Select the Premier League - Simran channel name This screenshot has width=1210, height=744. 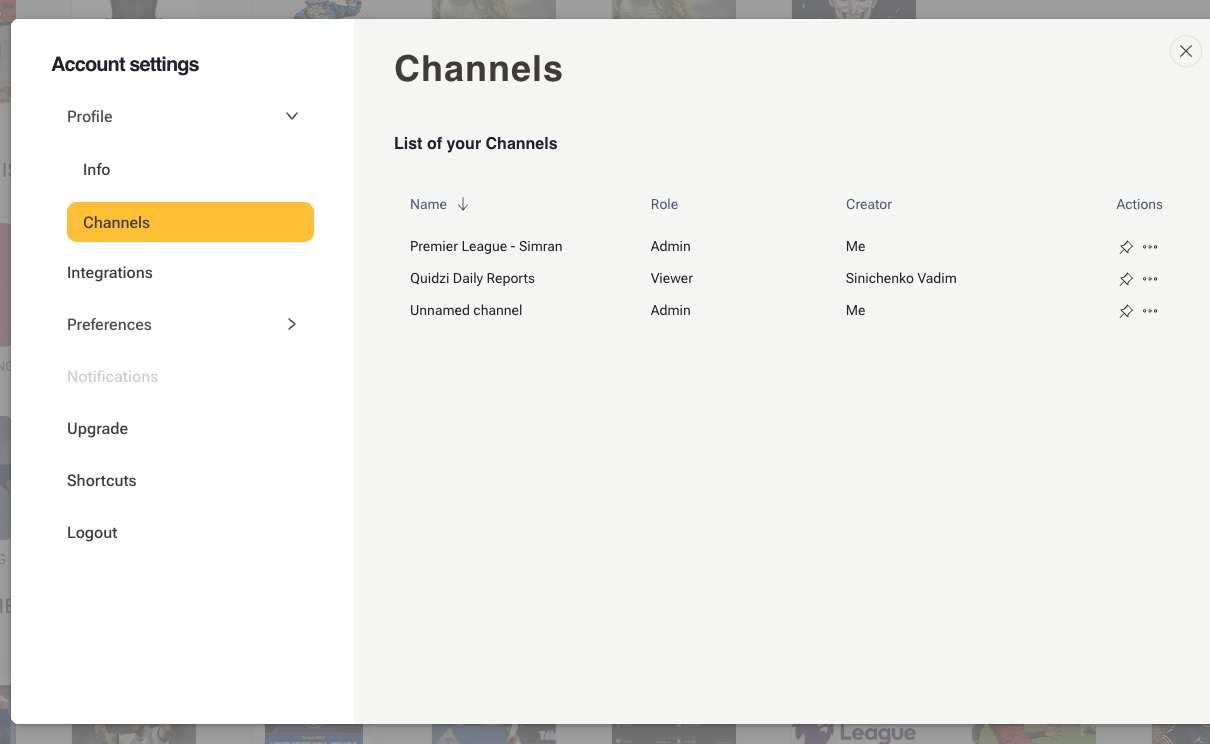486,247
